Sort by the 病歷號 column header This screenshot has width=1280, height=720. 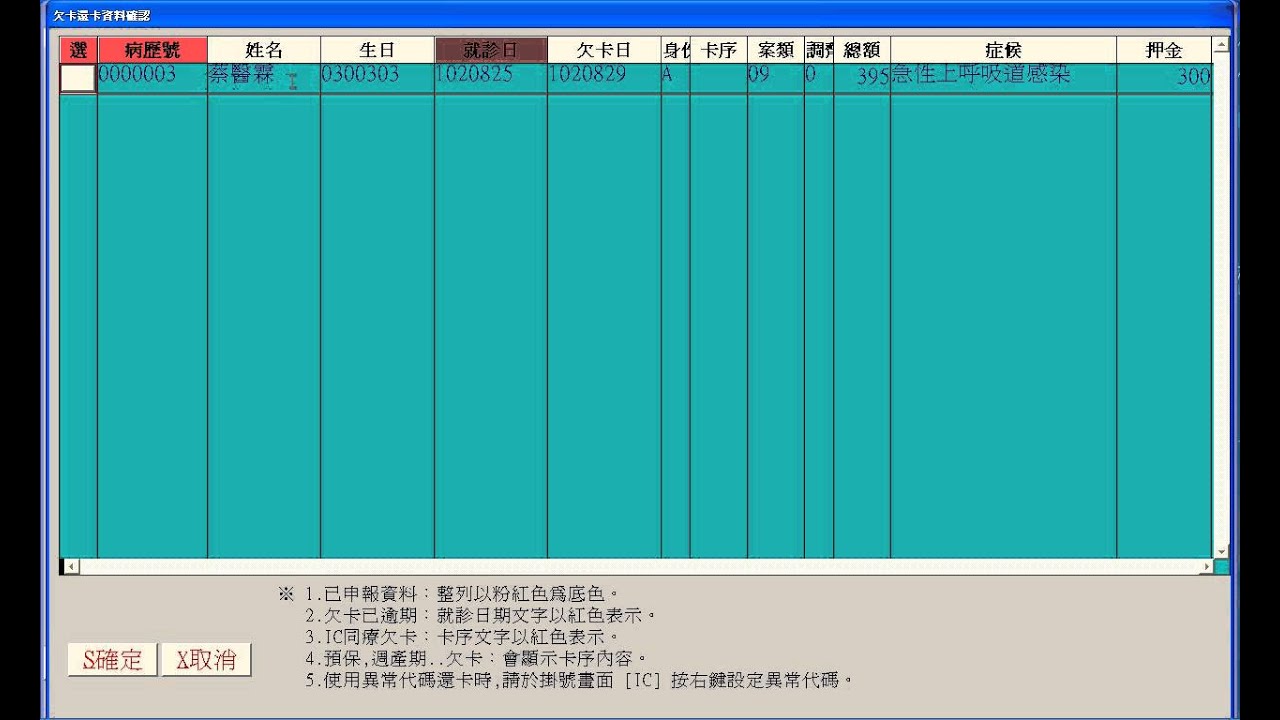pyautogui.click(x=152, y=50)
